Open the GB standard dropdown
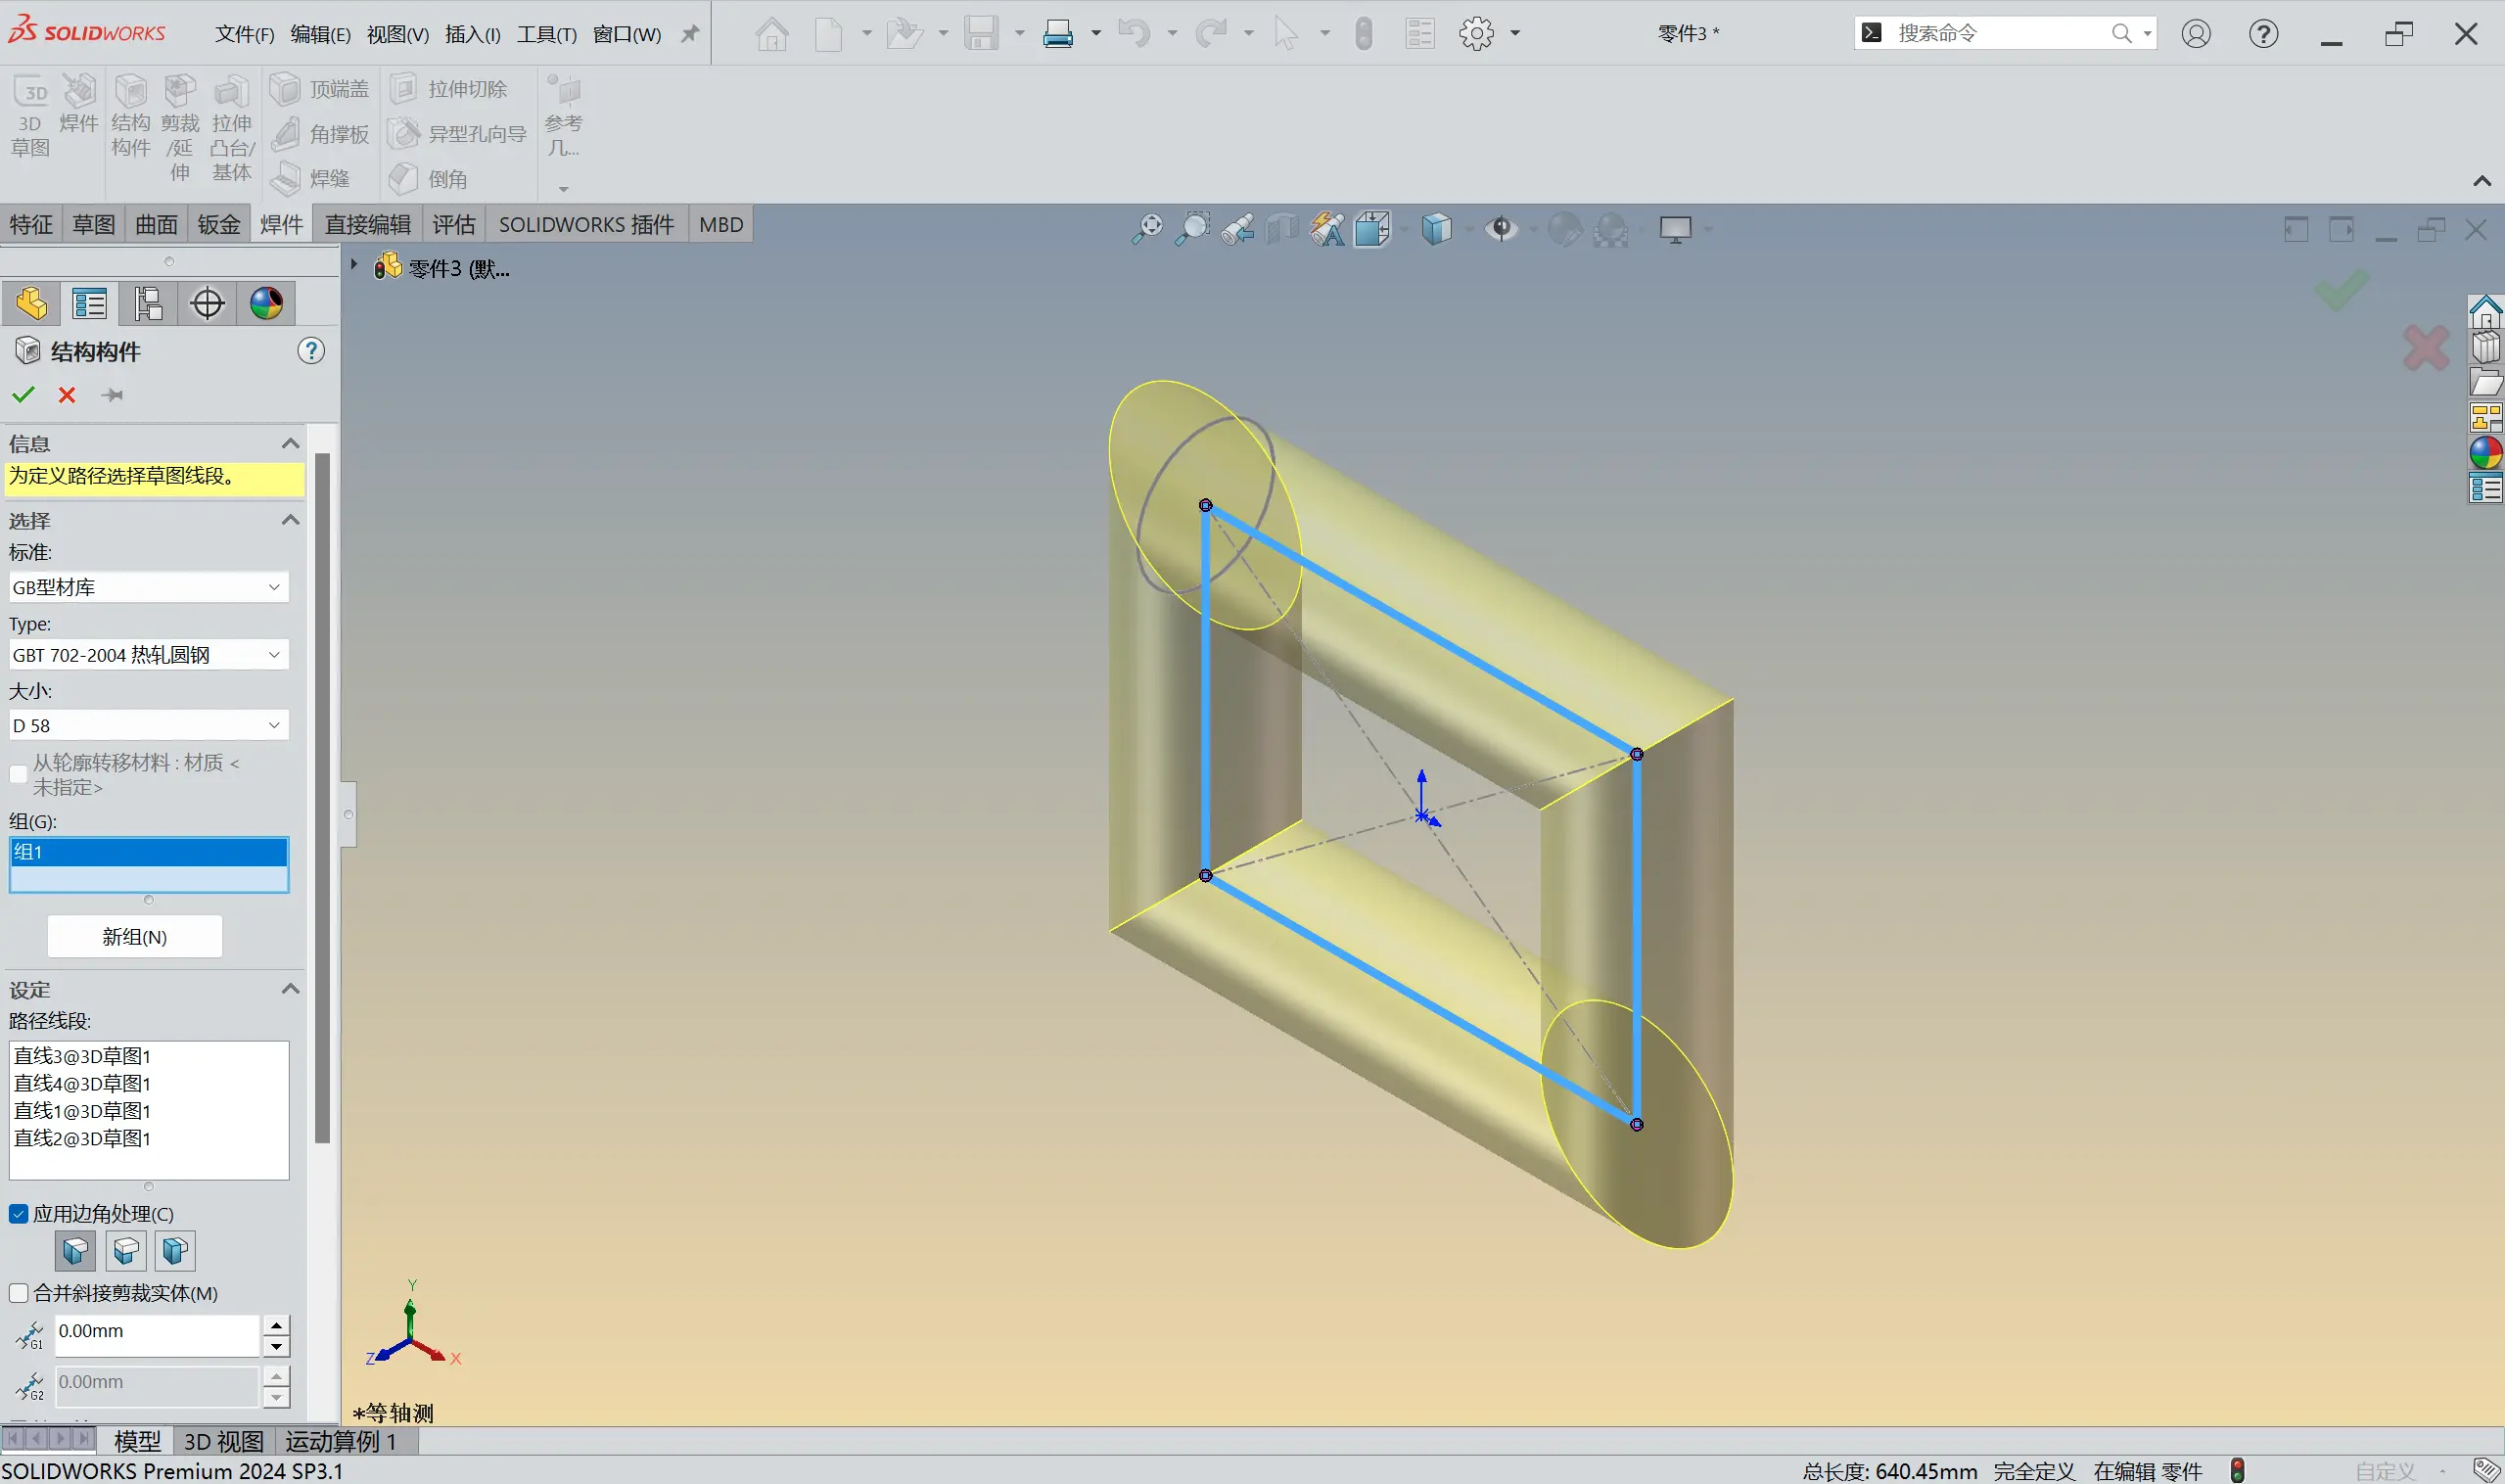 click(x=148, y=587)
